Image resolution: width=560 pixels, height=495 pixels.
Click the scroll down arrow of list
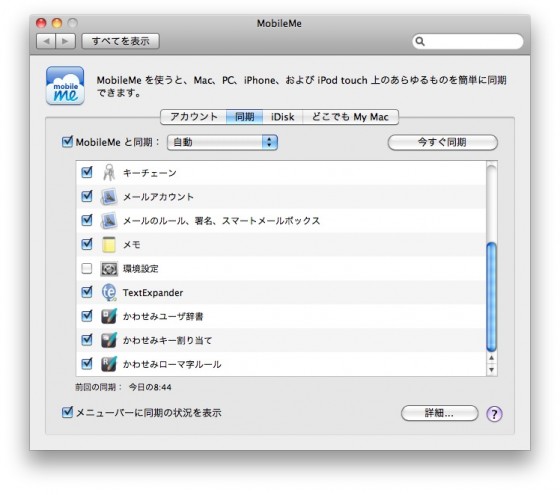[x=492, y=370]
